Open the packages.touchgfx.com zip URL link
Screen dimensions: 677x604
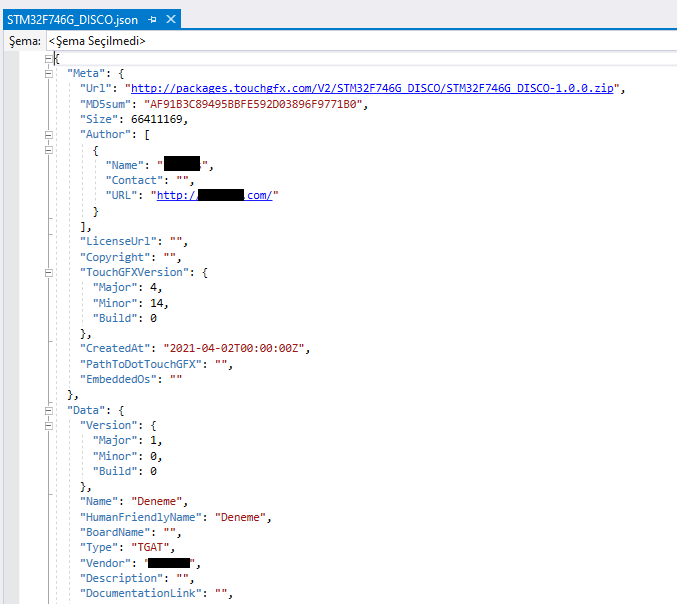tap(372, 89)
